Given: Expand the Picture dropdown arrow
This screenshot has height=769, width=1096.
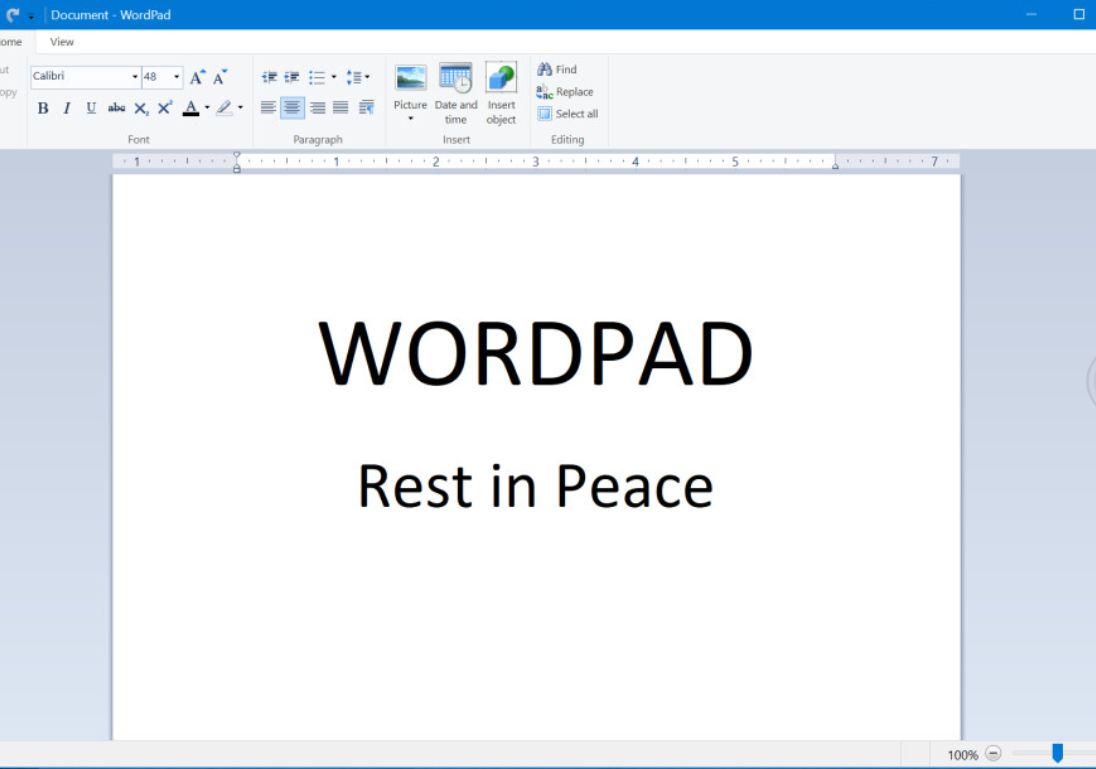Looking at the screenshot, I should (410, 119).
